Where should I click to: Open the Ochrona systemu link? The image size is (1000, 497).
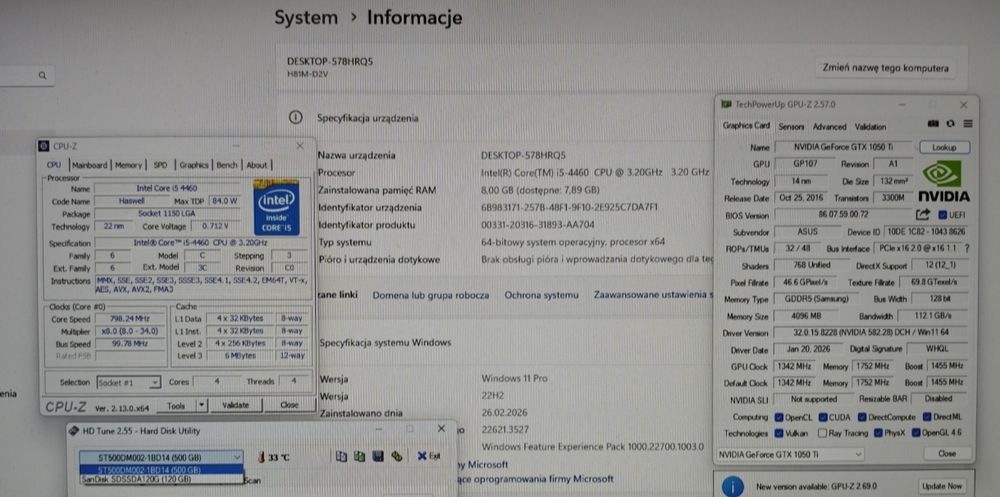click(x=541, y=295)
